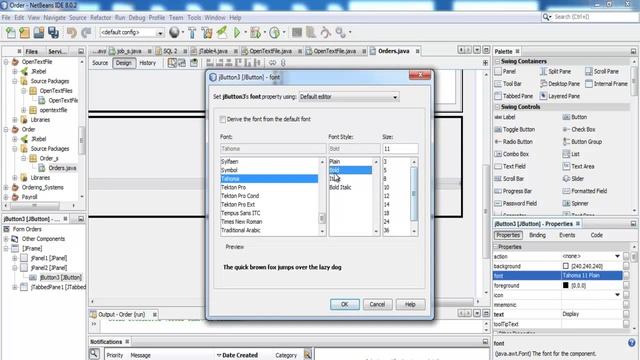Image resolution: width=640 pixels, height=360 pixels.
Task: Switch to the Events tab in Properties
Action: pos(567,235)
